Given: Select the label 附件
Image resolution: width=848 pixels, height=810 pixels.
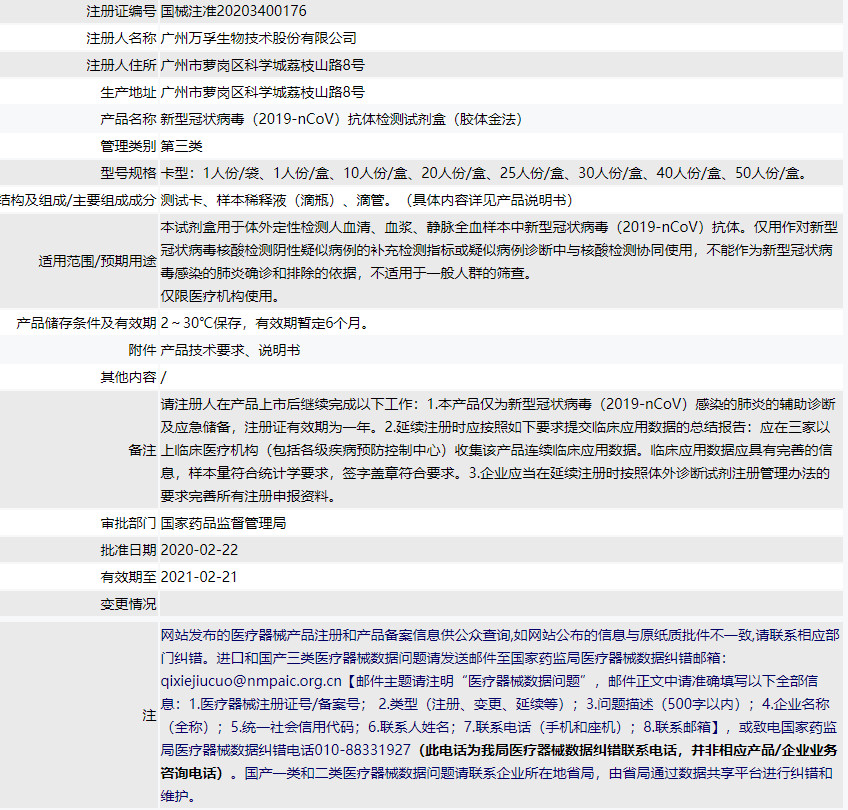Looking at the screenshot, I should coord(142,350).
